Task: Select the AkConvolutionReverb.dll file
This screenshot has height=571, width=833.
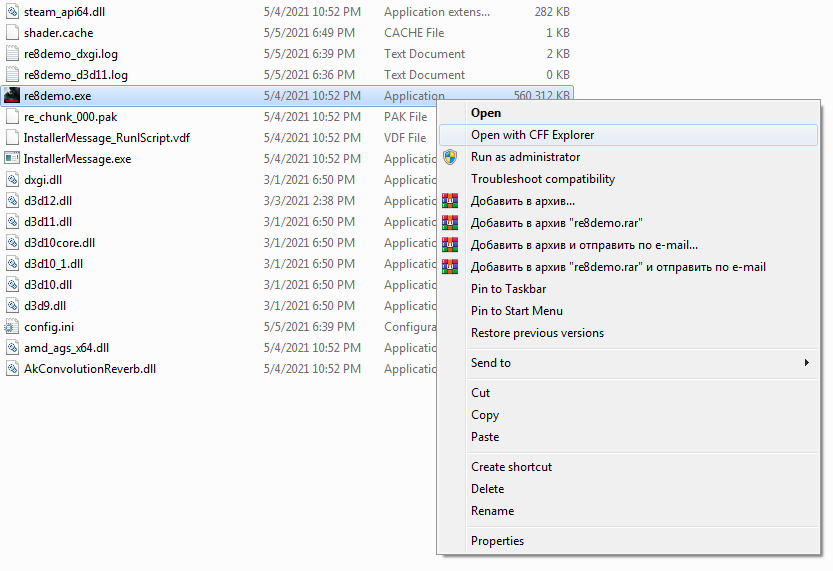Action: 89,369
